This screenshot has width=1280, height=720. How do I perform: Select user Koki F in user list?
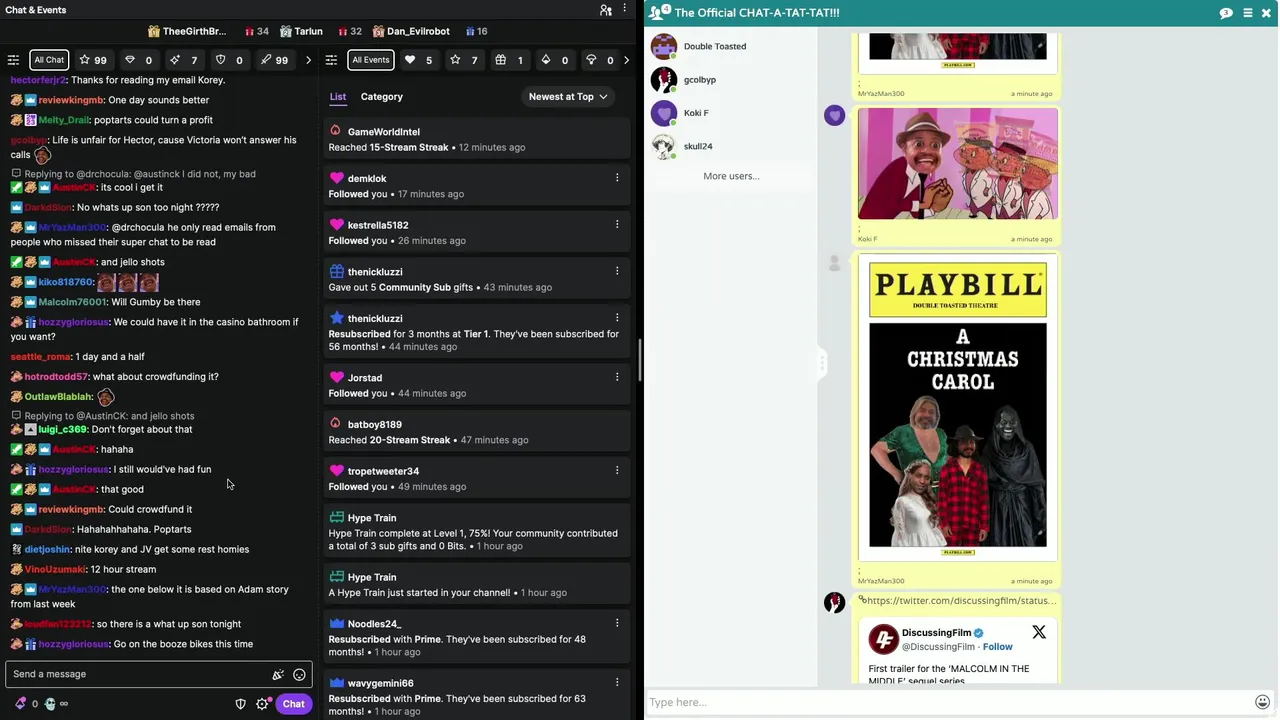pos(730,113)
